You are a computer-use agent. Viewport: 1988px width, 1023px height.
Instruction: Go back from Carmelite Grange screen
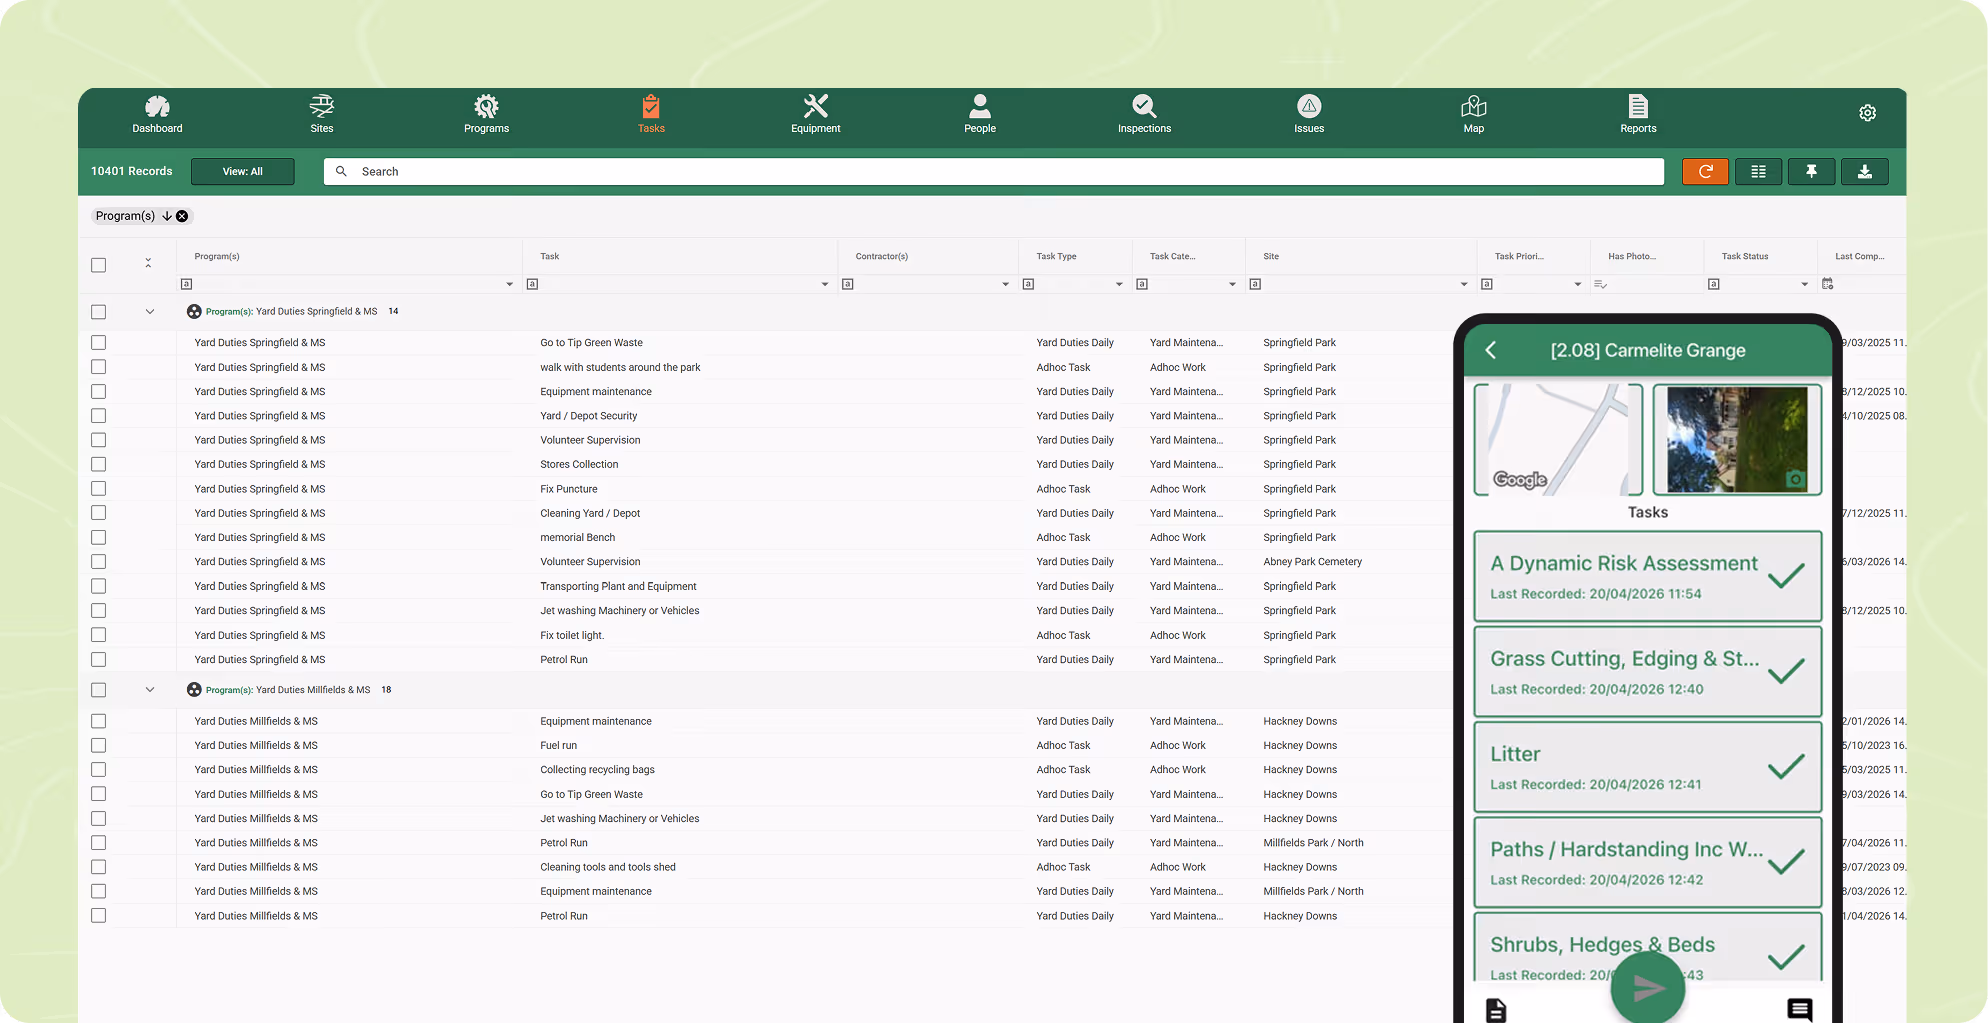(1491, 350)
